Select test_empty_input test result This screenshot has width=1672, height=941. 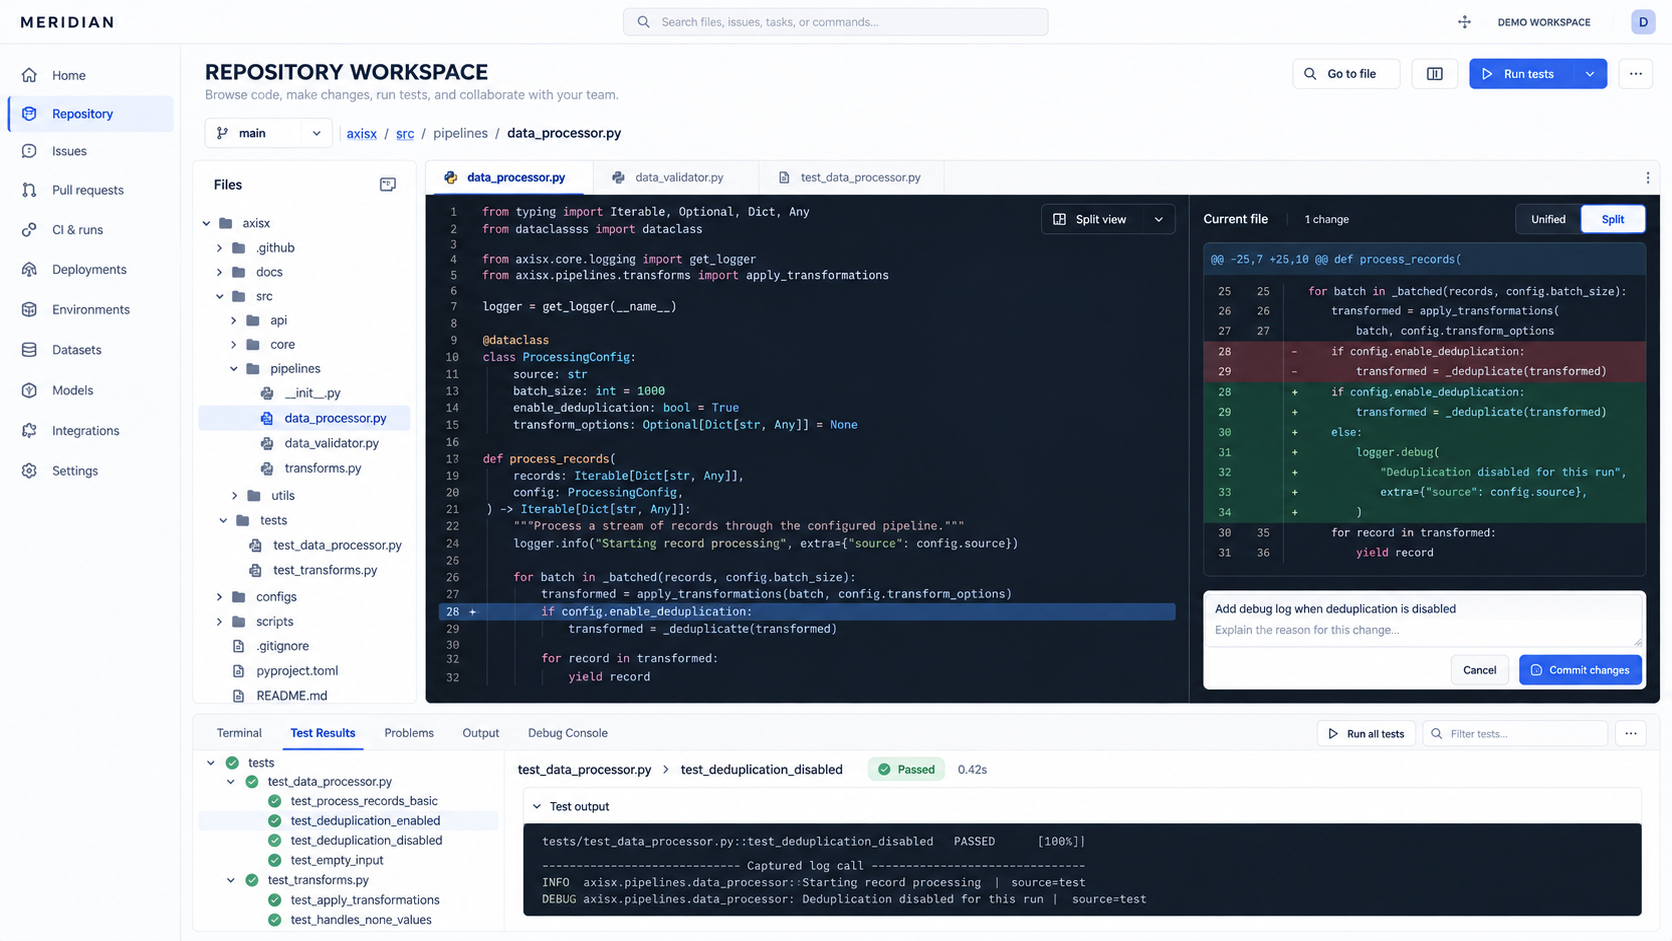coord(336,861)
